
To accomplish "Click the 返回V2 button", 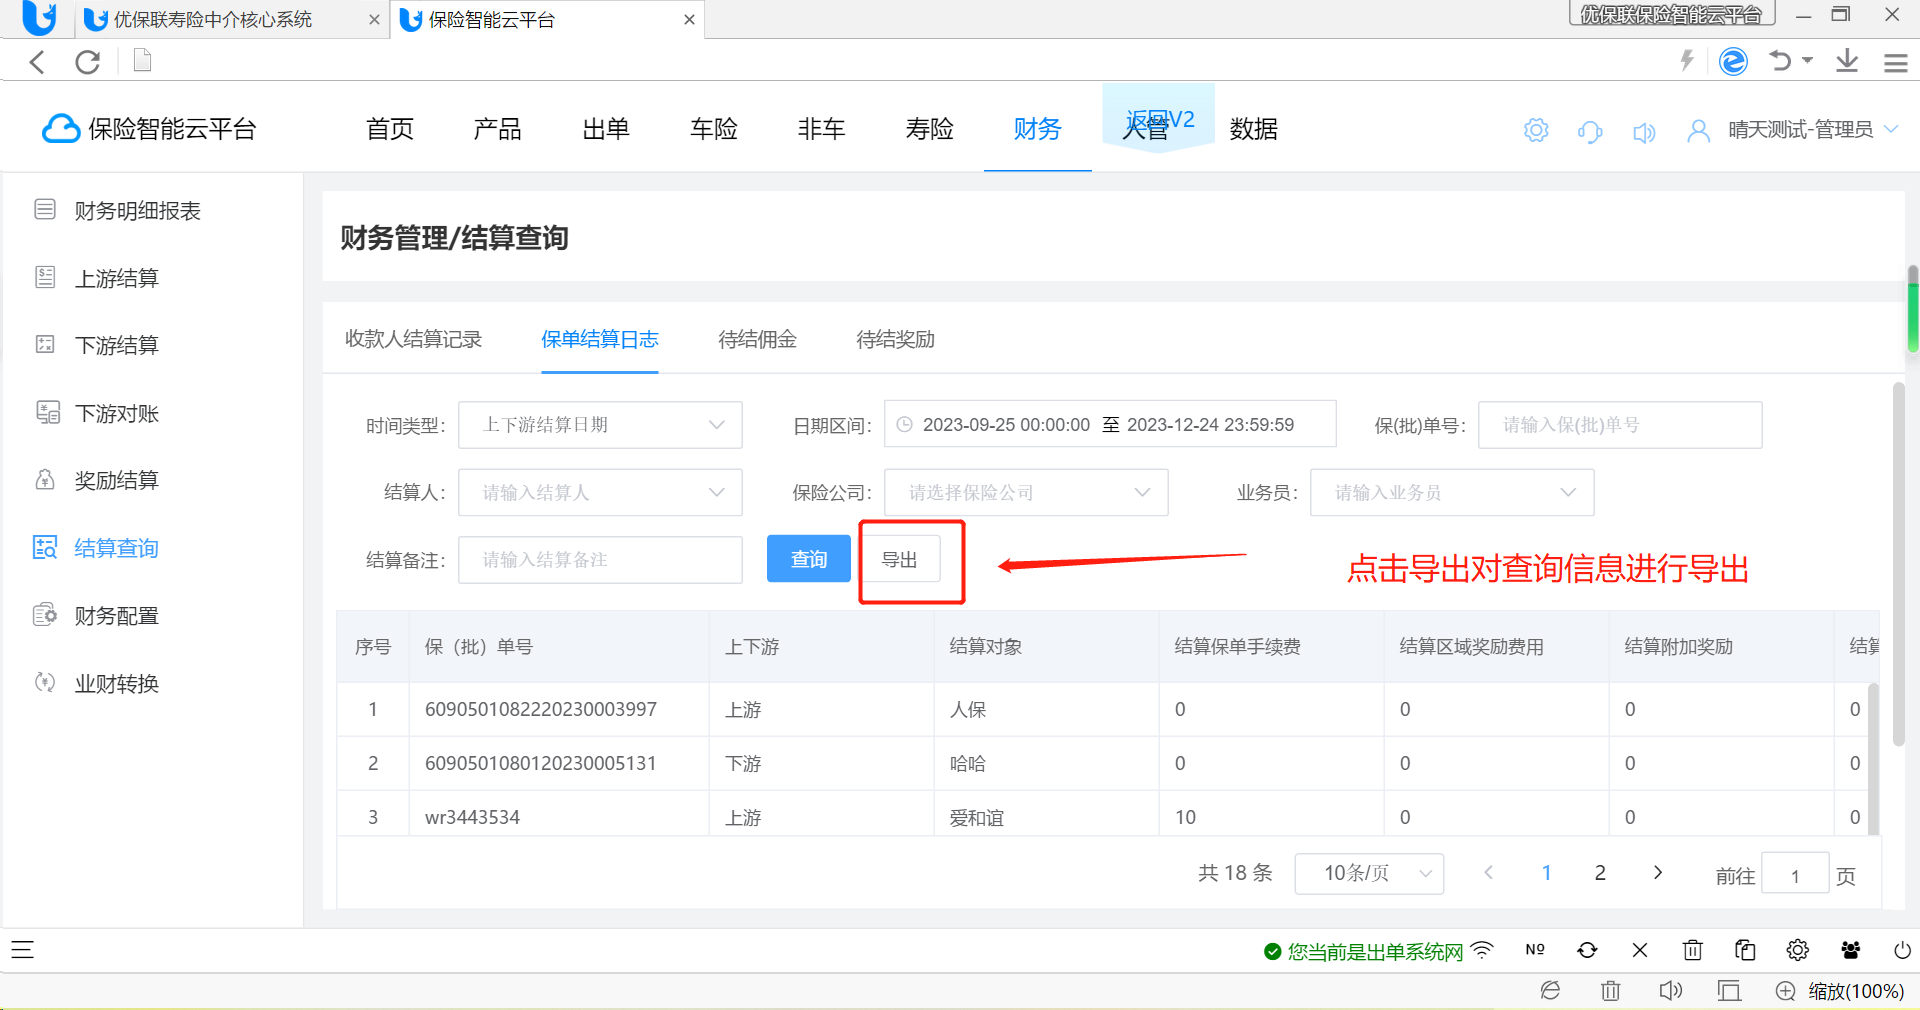I will (1159, 119).
